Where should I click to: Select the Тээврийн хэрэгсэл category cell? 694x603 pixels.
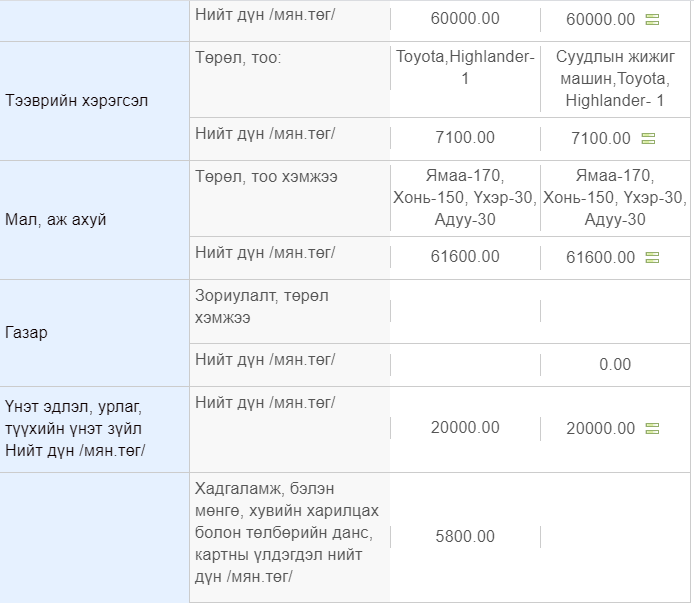coord(94,101)
